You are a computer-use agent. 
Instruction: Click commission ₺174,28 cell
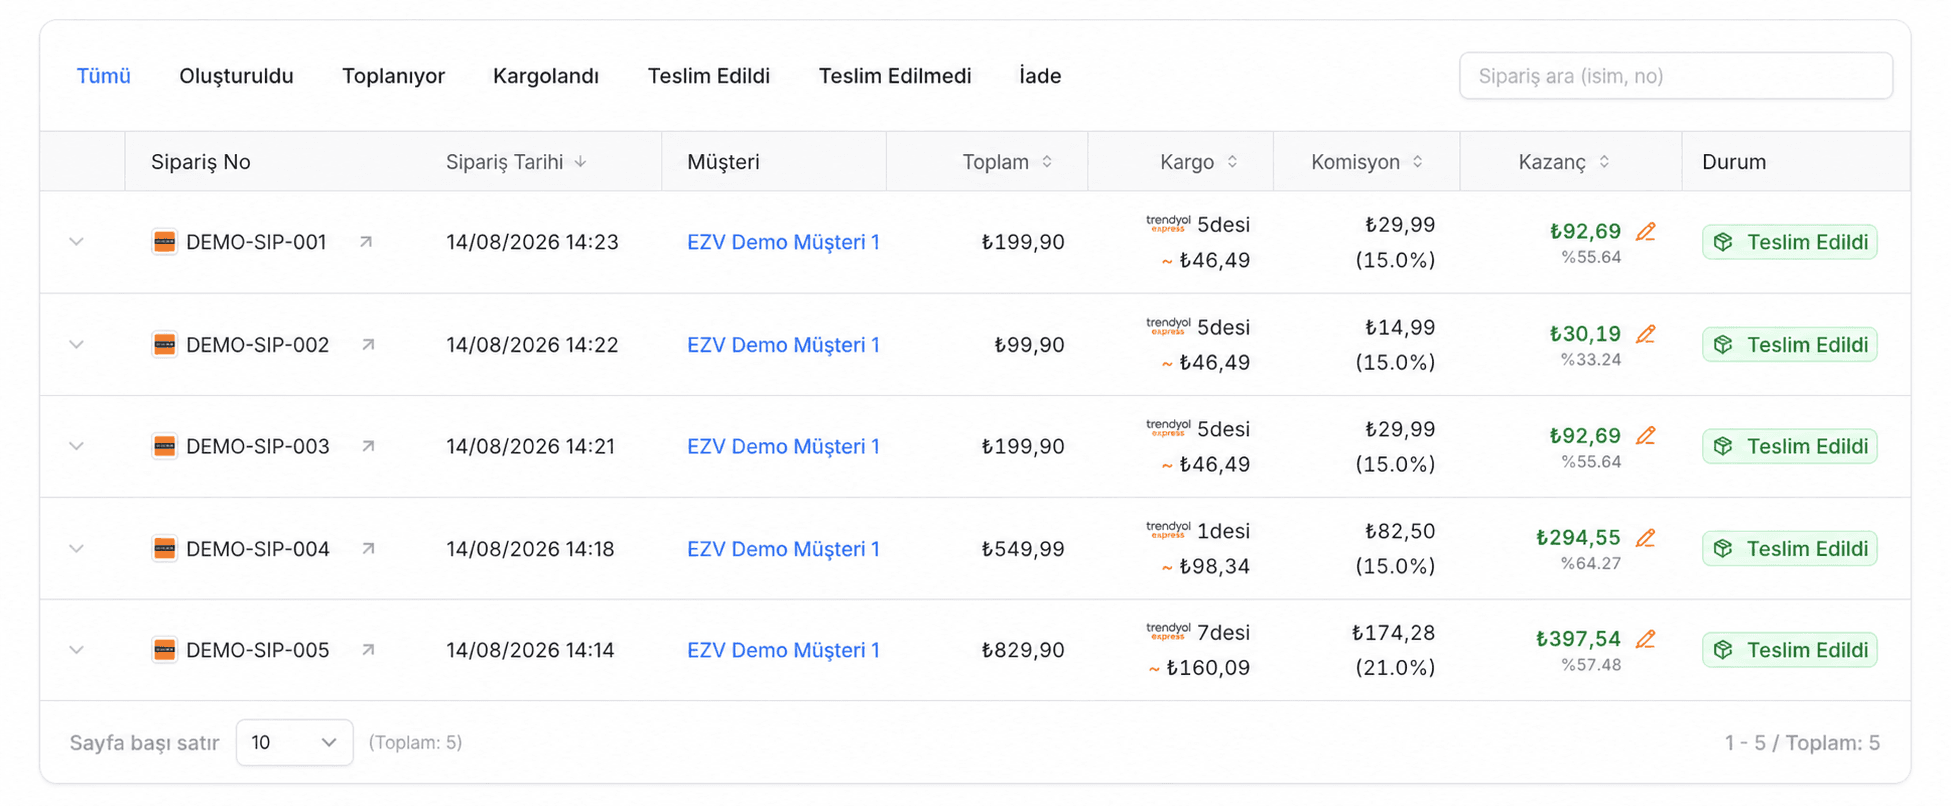[1393, 633]
